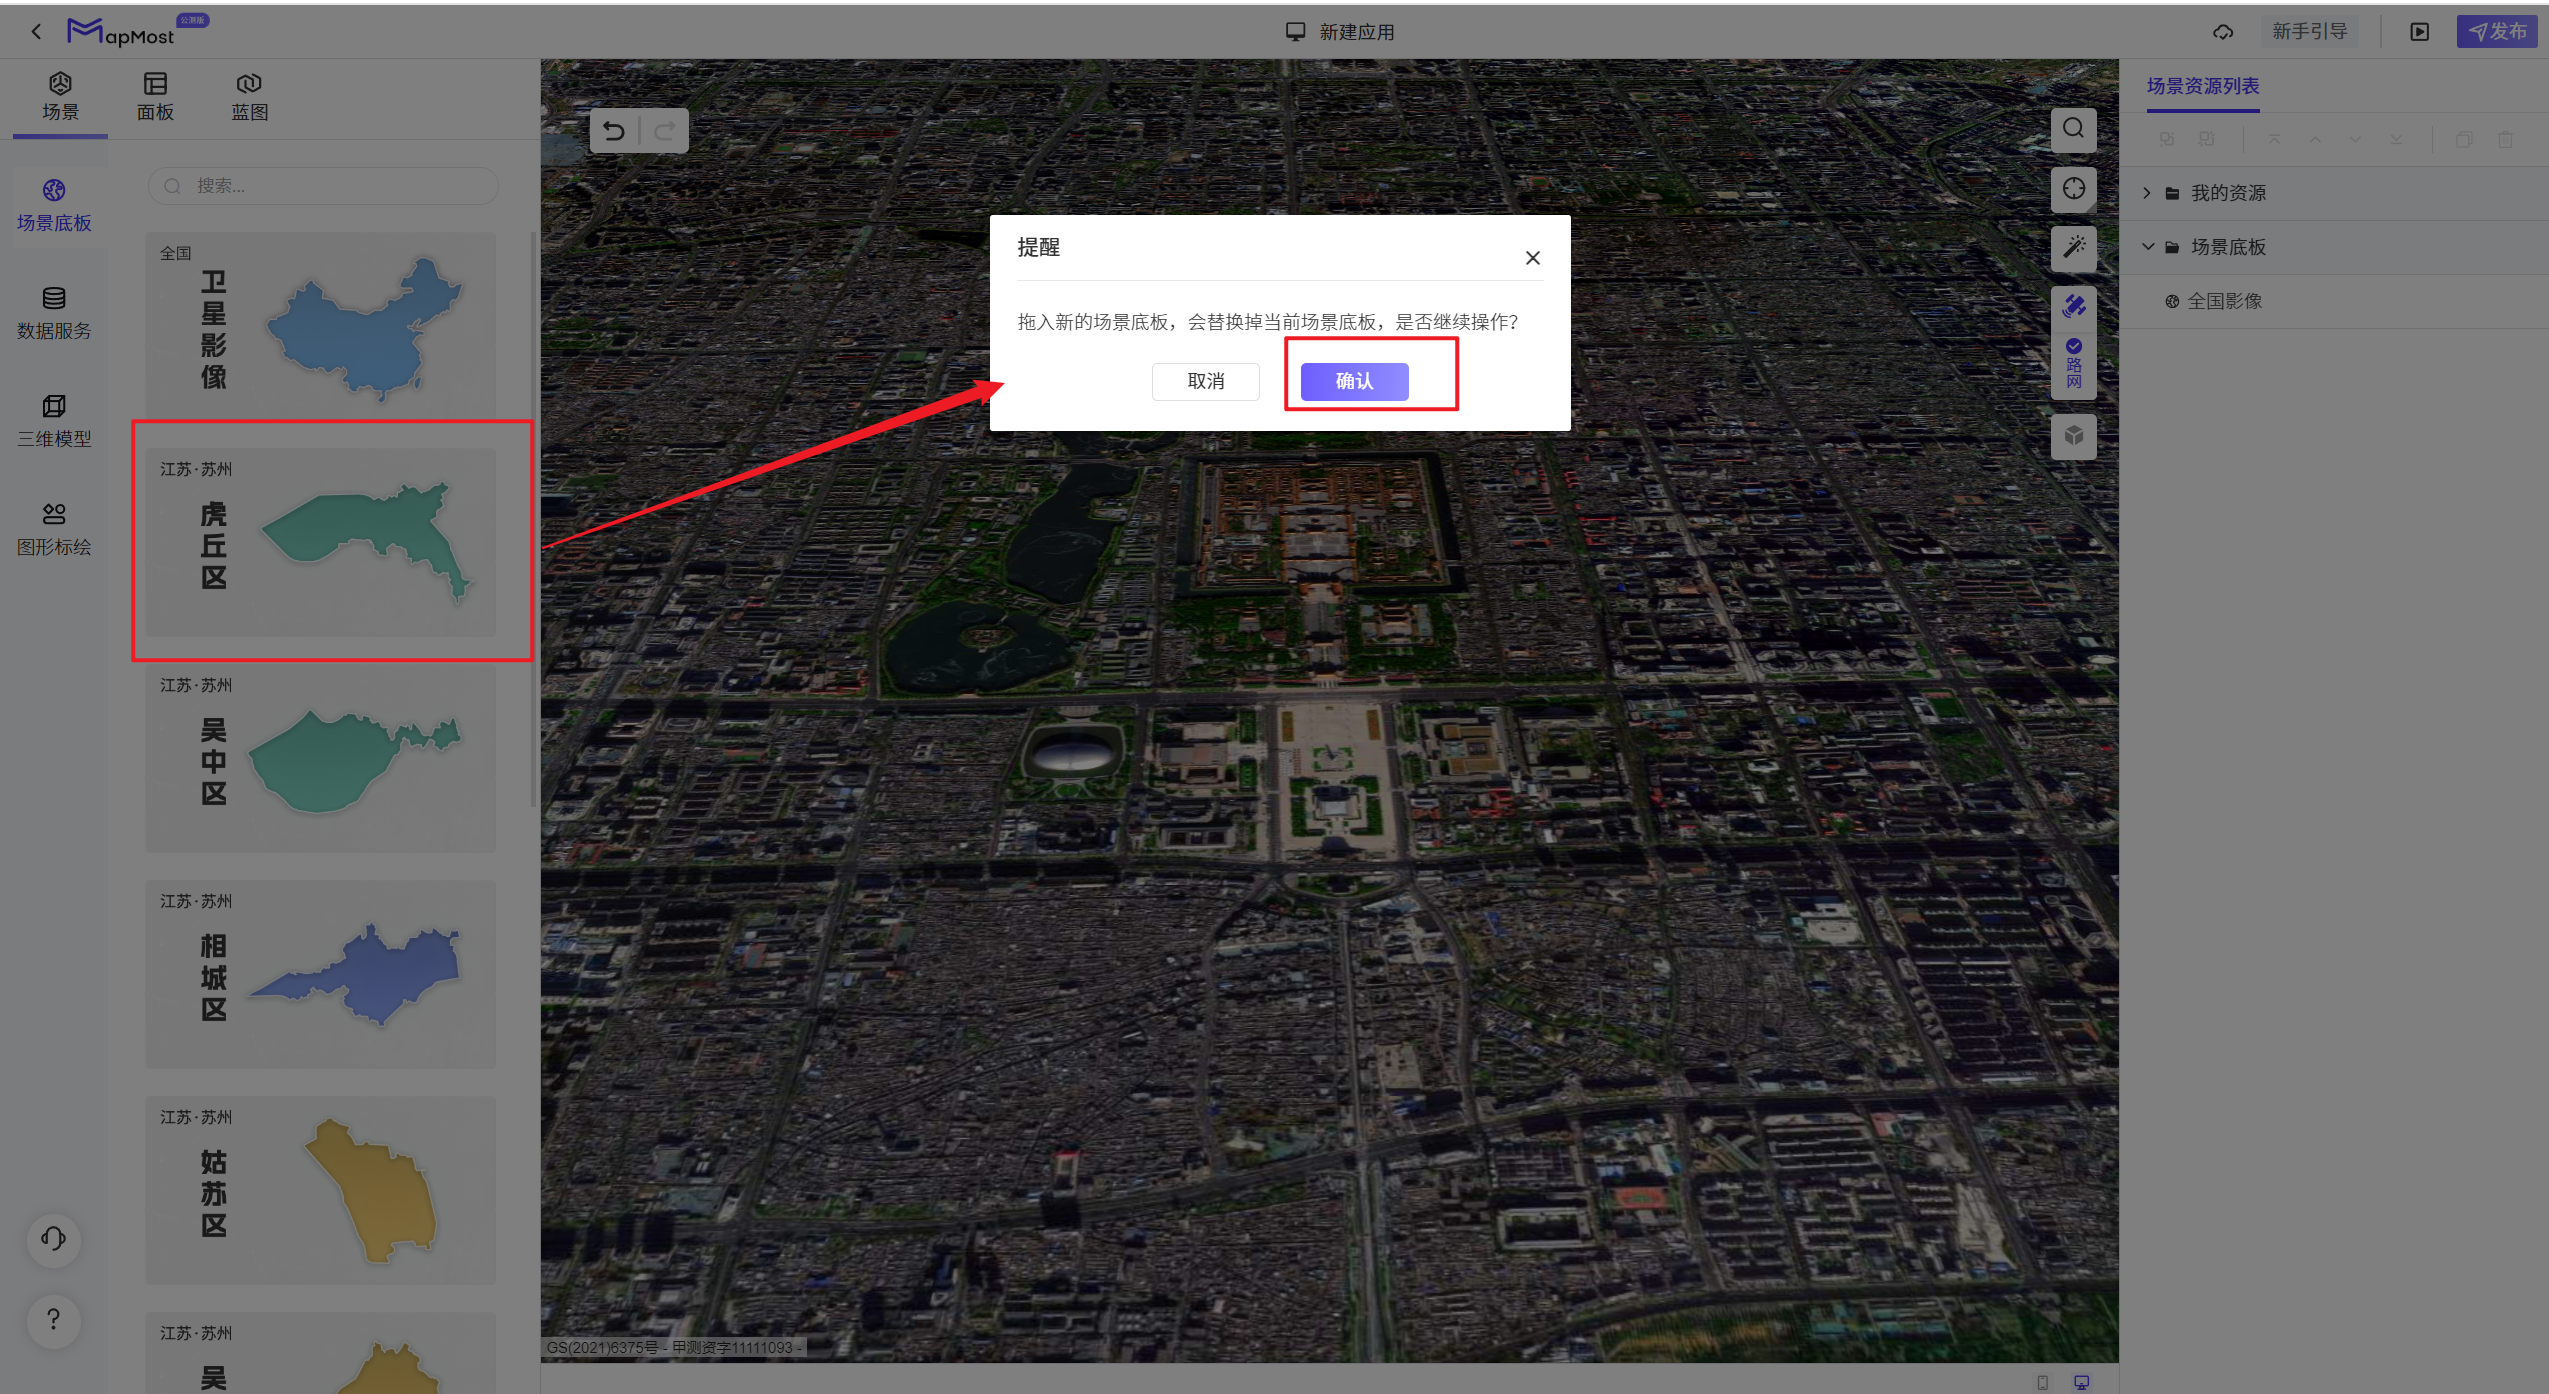Switch to the 面板 tab
Viewport: 2549px width, 1394px height.
point(155,97)
